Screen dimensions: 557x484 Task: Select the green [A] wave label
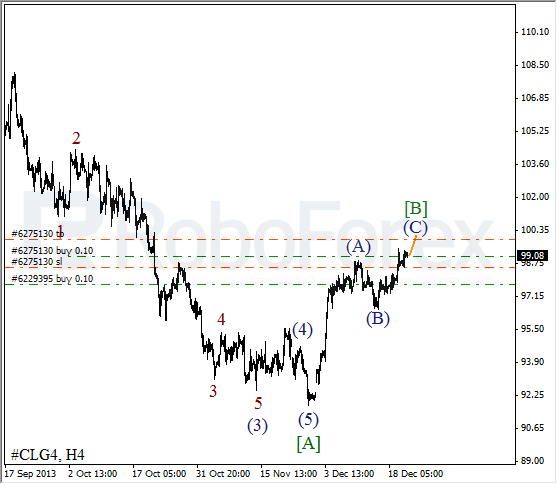[308, 444]
